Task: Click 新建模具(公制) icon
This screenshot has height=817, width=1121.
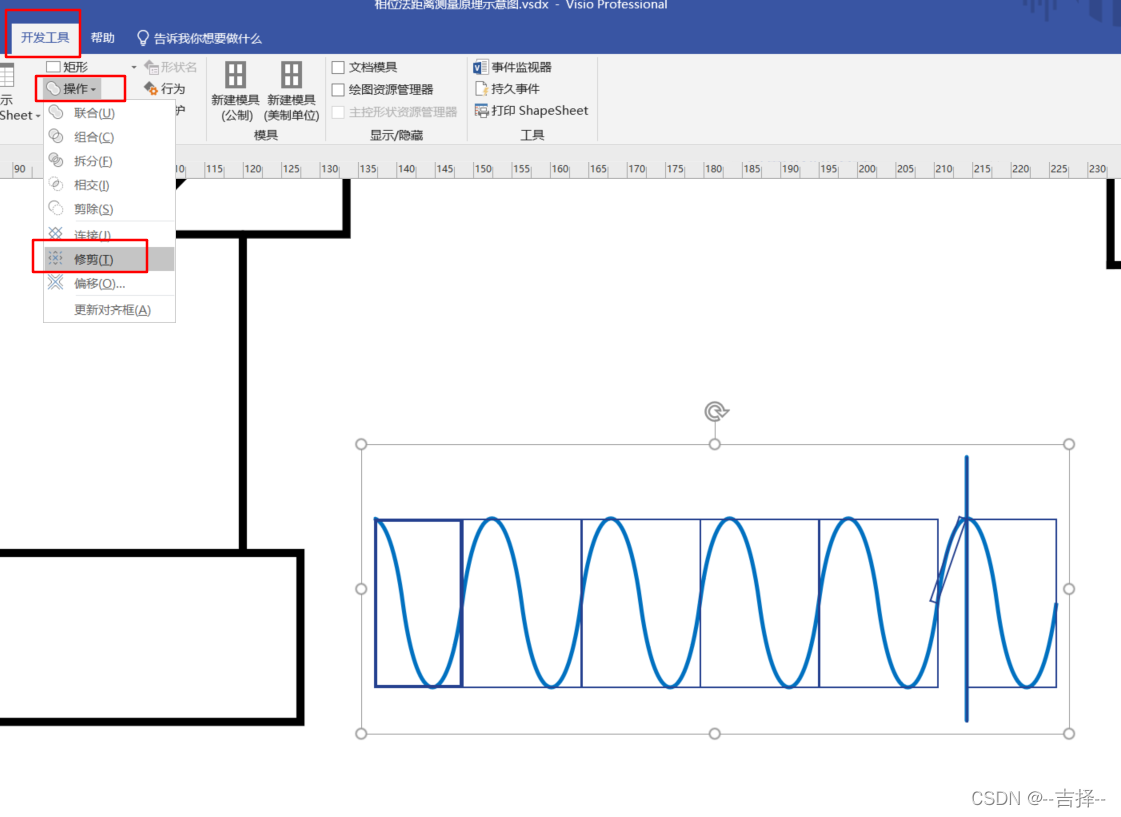Action: point(235,74)
